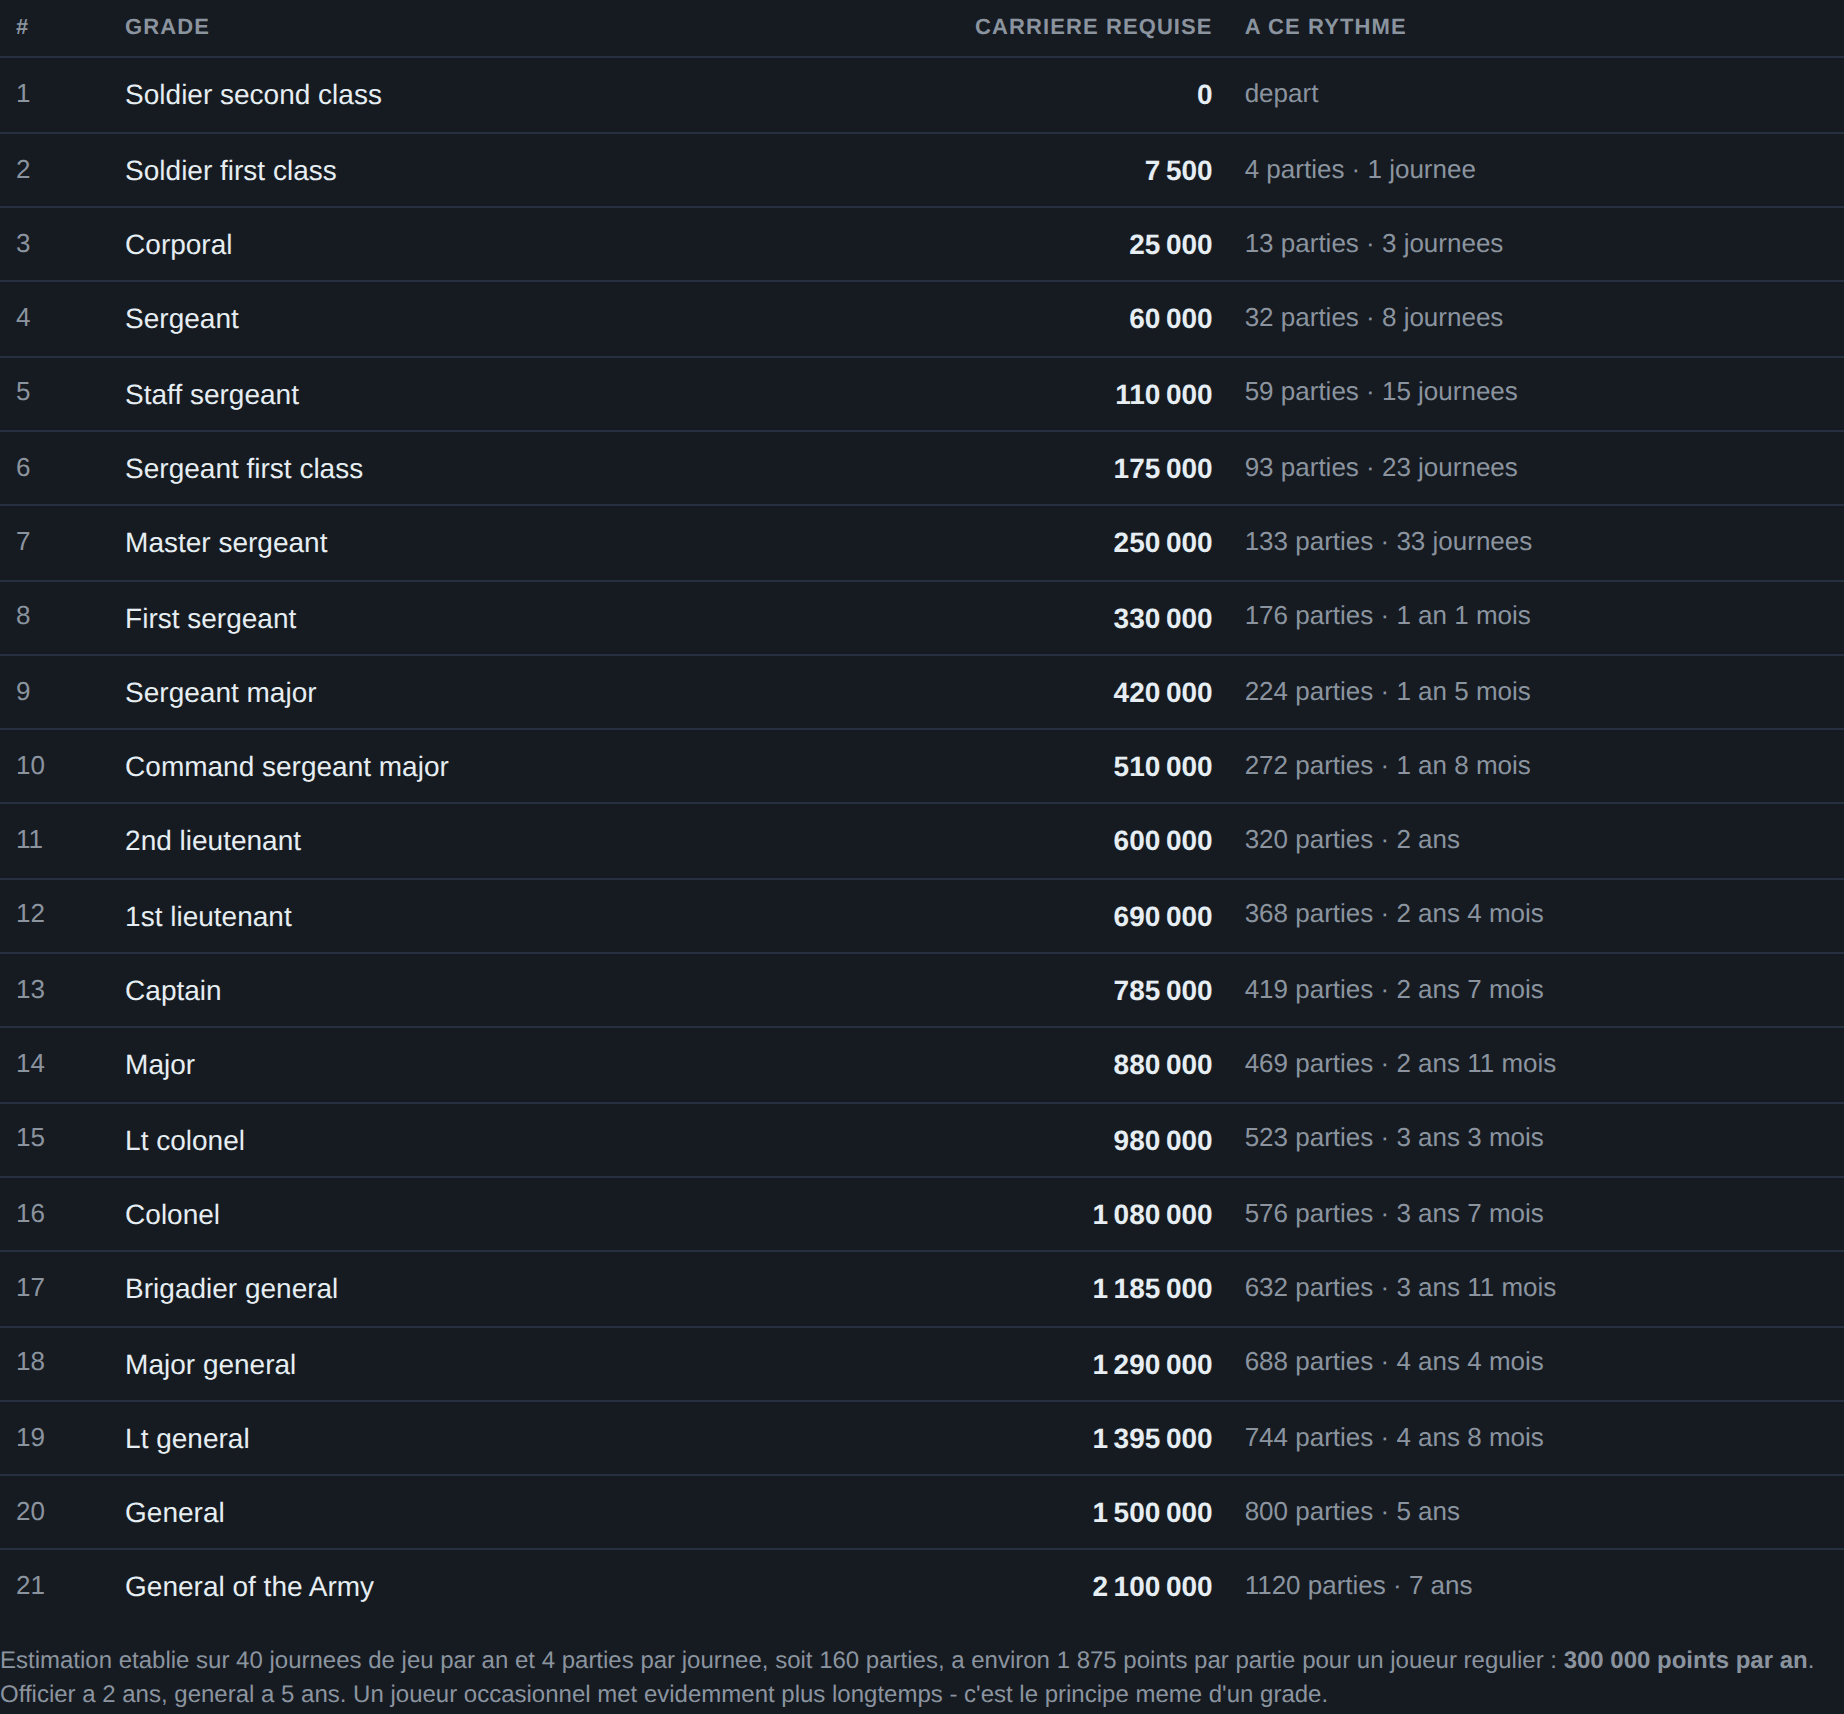This screenshot has width=1844, height=1714.
Task: Select the Lt general grade
Action: point(187,1439)
